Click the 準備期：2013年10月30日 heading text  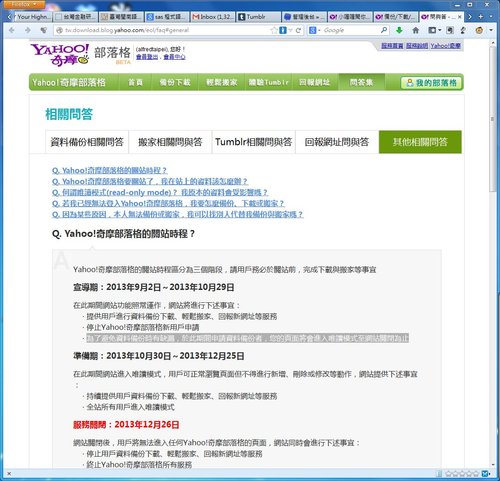tap(159, 356)
